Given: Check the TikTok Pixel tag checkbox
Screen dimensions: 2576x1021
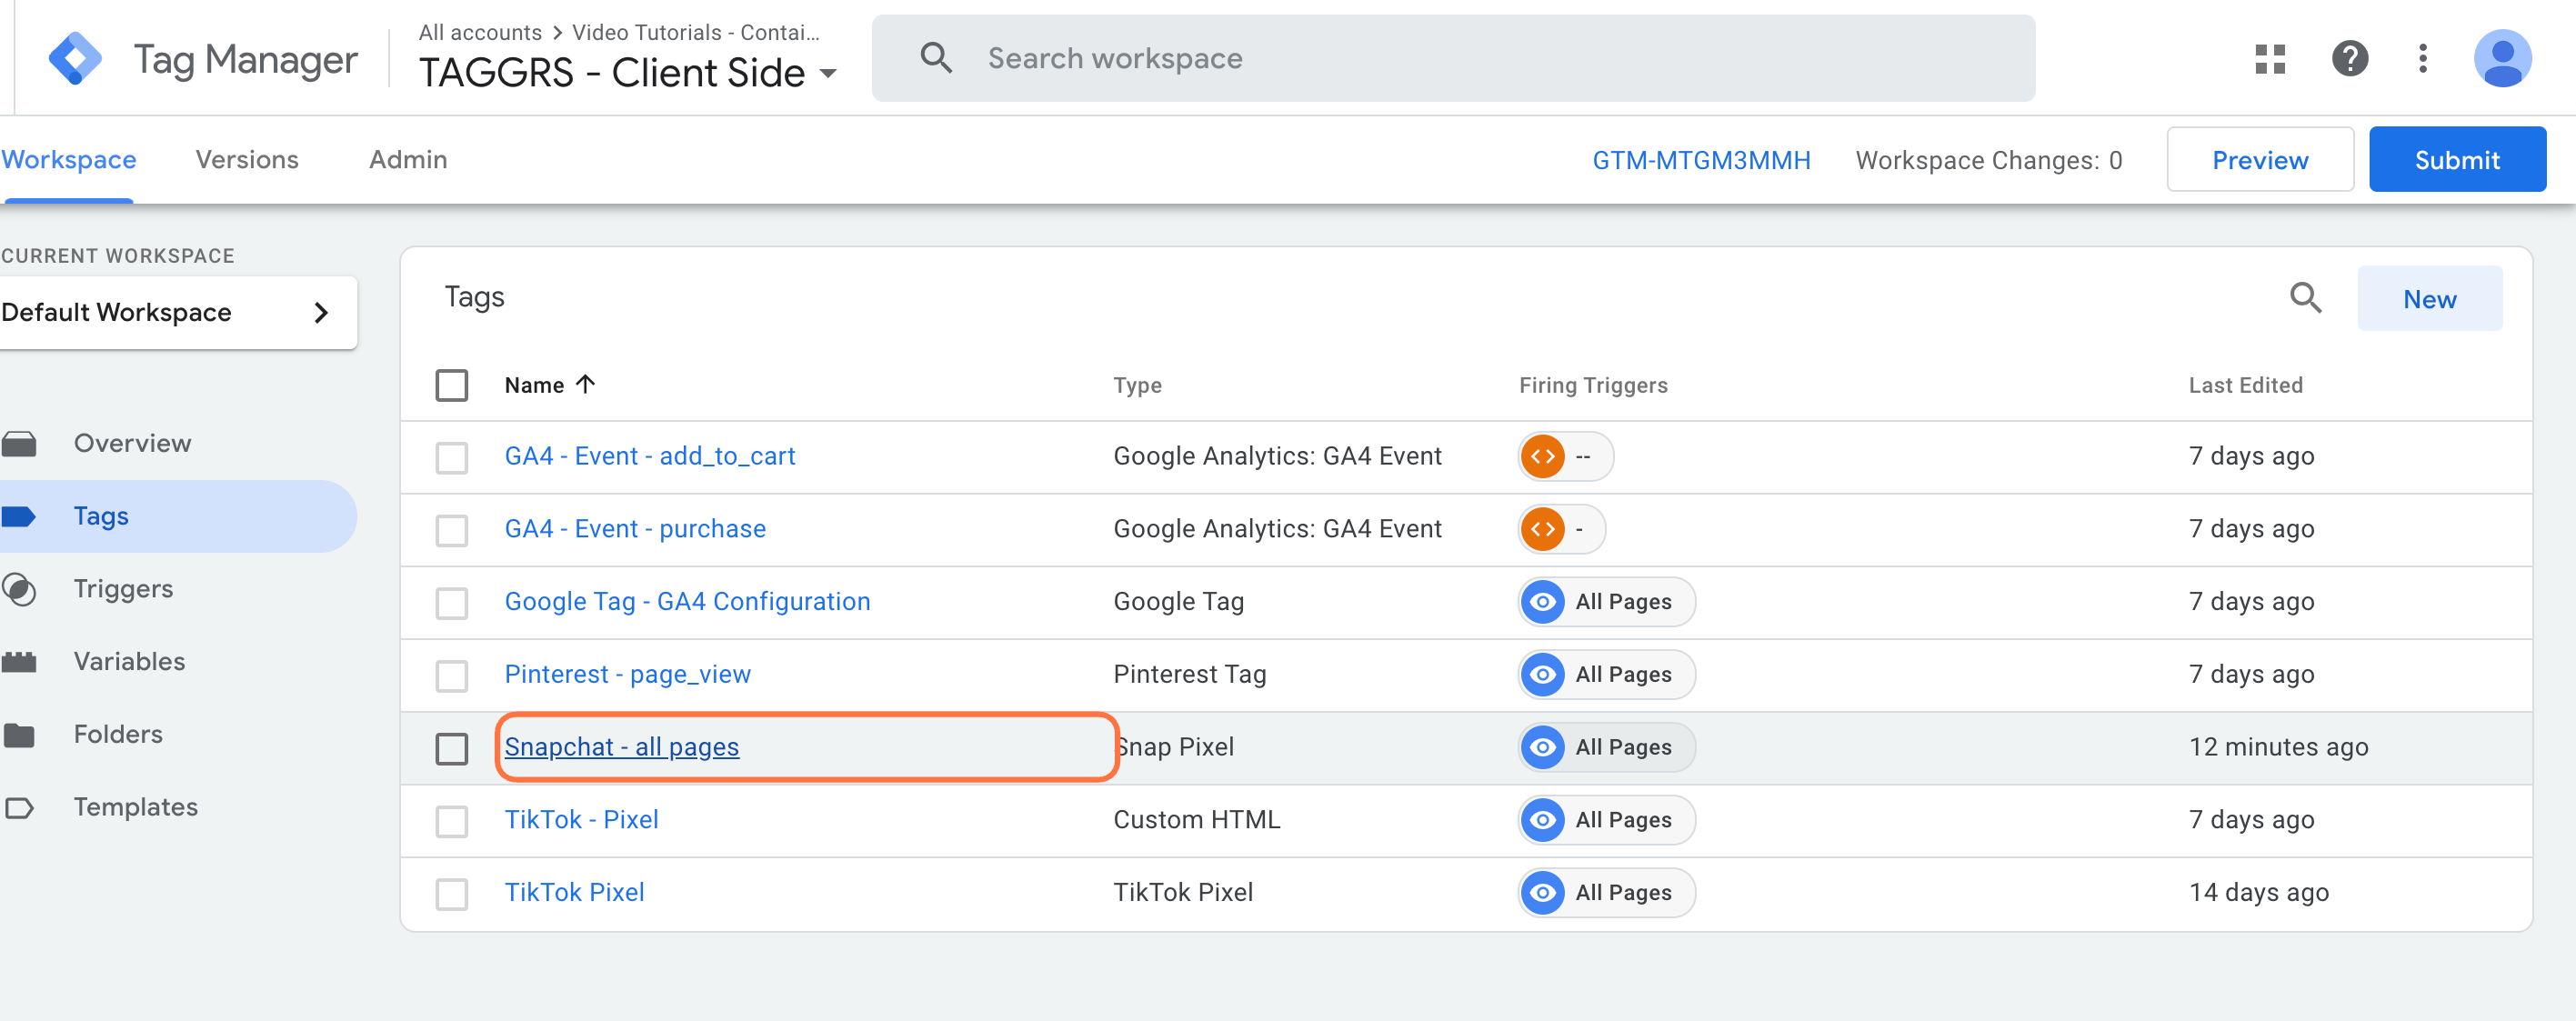Looking at the screenshot, I should 452,893.
